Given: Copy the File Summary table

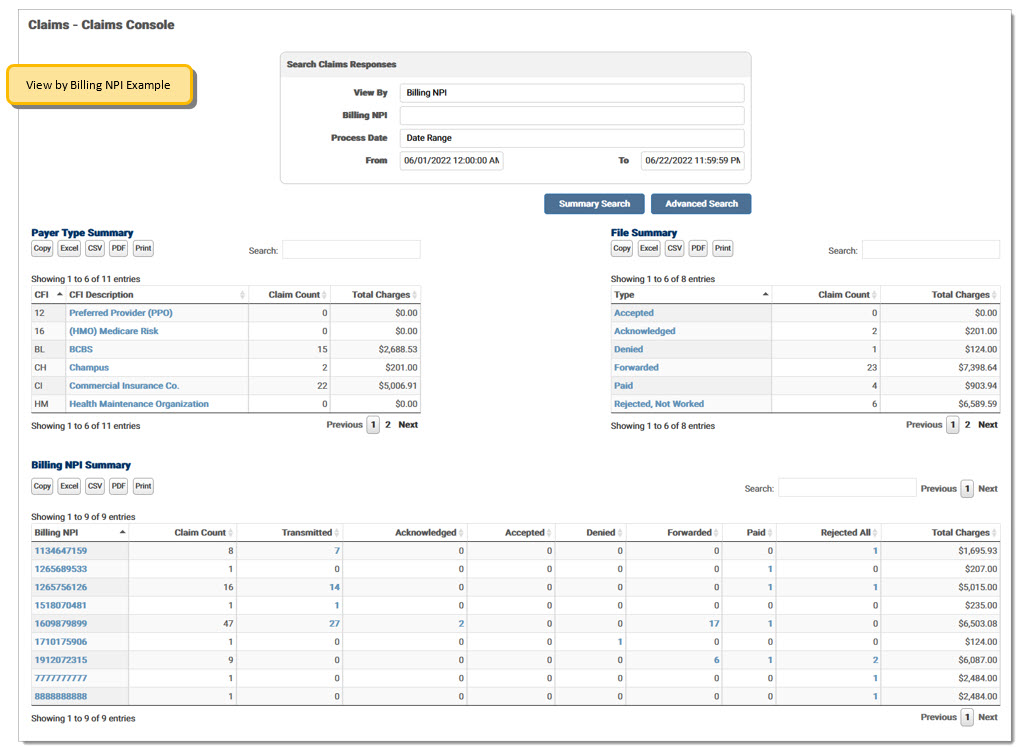Looking at the screenshot, I should 622,248.
